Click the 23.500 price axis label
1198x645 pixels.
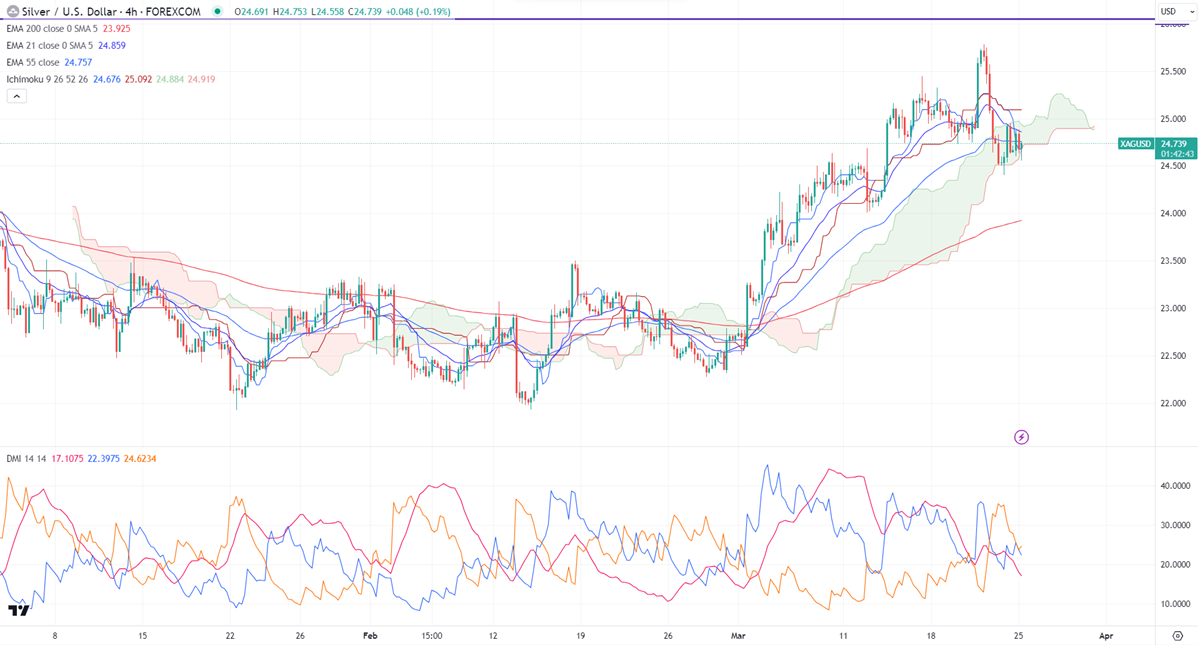point(1173,261)
